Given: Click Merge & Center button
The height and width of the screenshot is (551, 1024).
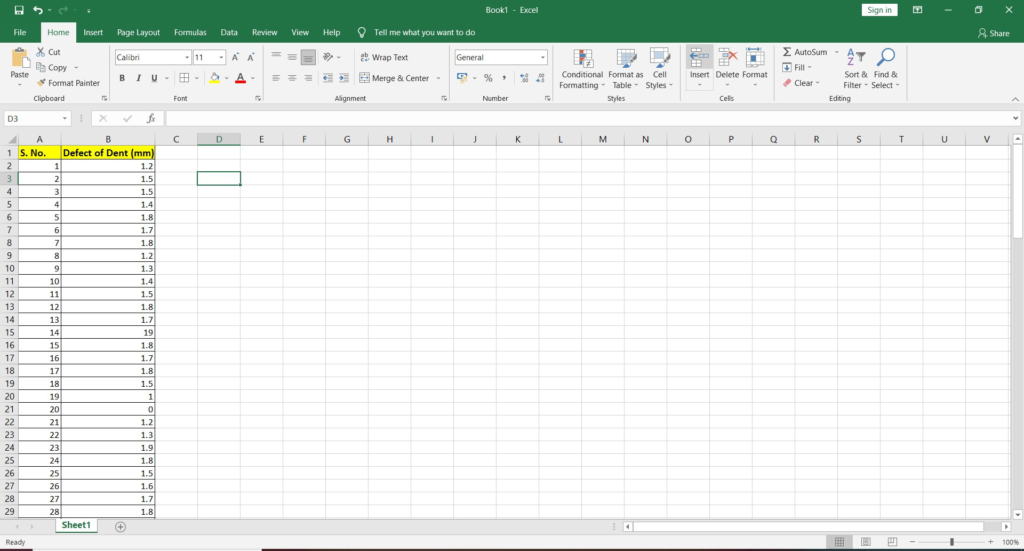Looking at the screenshot, I should coord(394,78).
